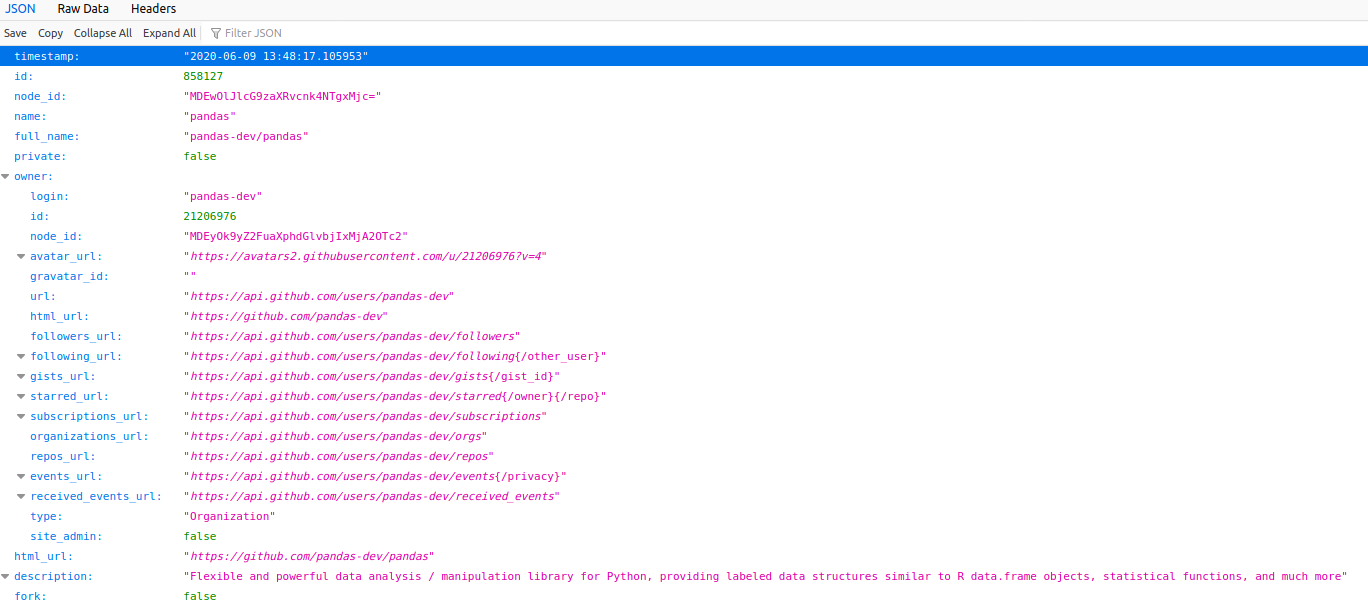1368x601 pixels.
Task: Select the highlighted timestamp row
Action: [684, 56]
